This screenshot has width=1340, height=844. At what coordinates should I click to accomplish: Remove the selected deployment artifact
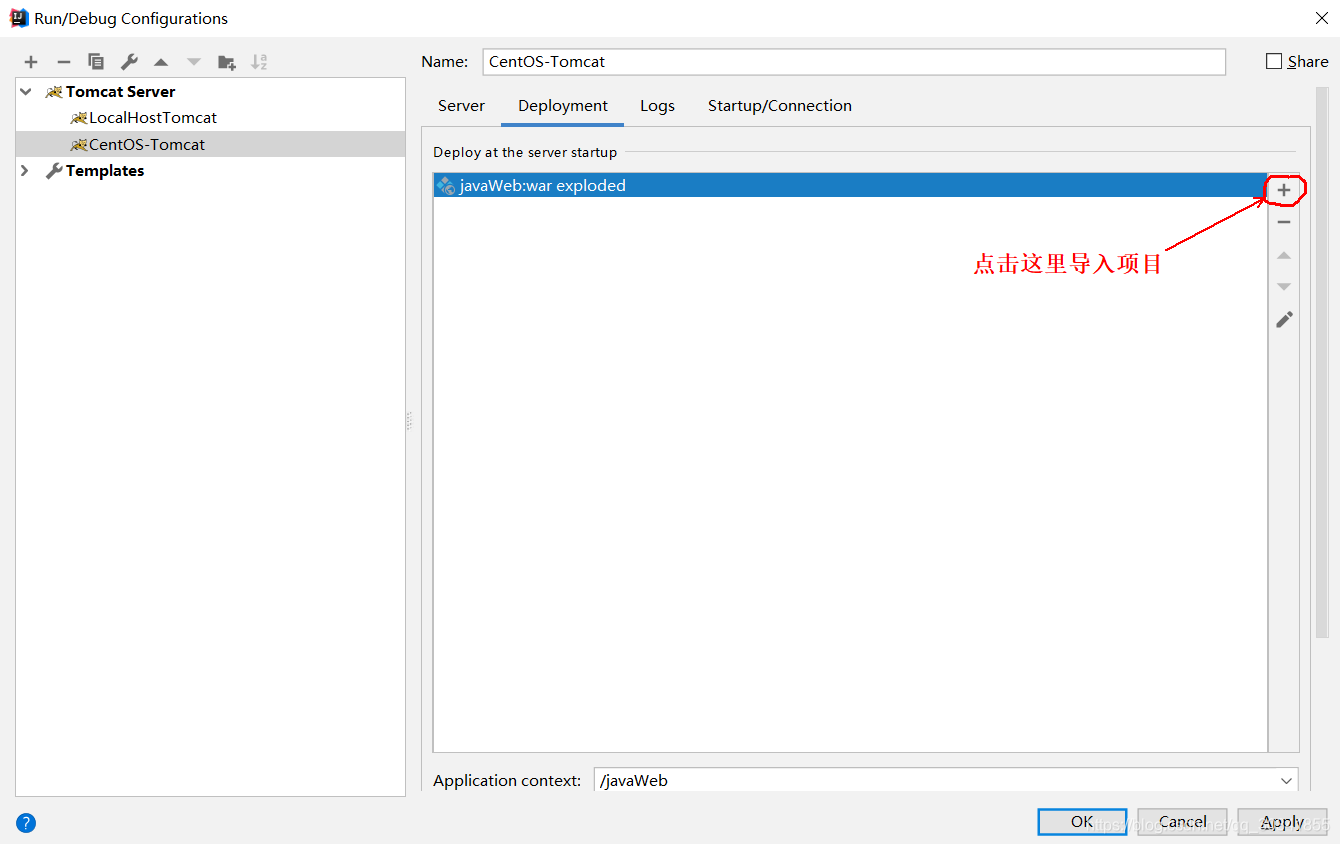pyautogui.click(x=1284, y=222)
